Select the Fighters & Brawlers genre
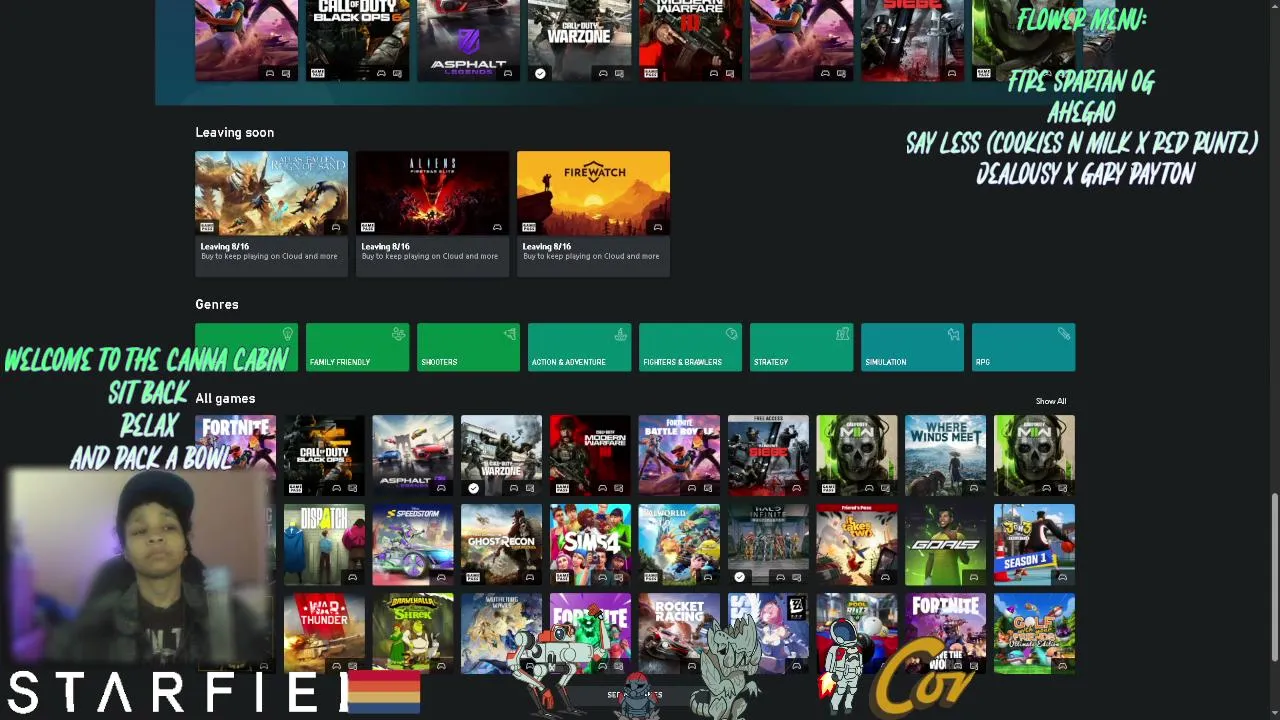1280x720 pixels. coord(690,347)
